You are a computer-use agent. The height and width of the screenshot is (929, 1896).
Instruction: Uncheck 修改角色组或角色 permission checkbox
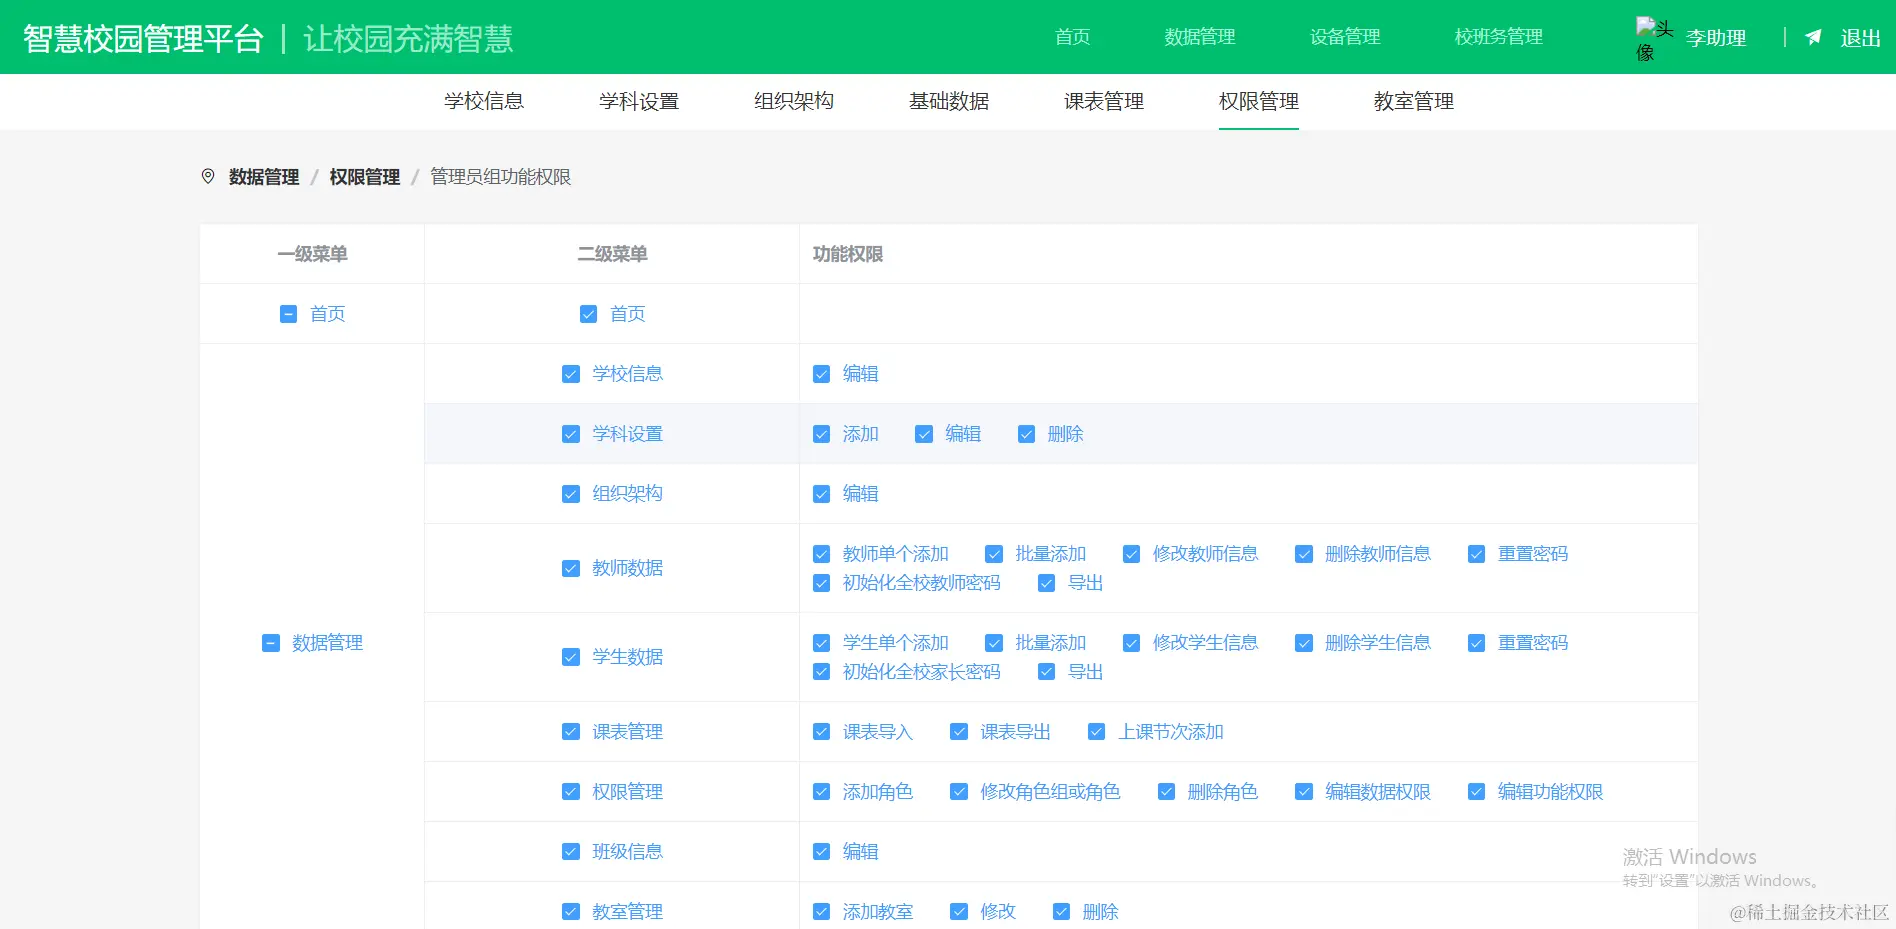click(958, 792)
